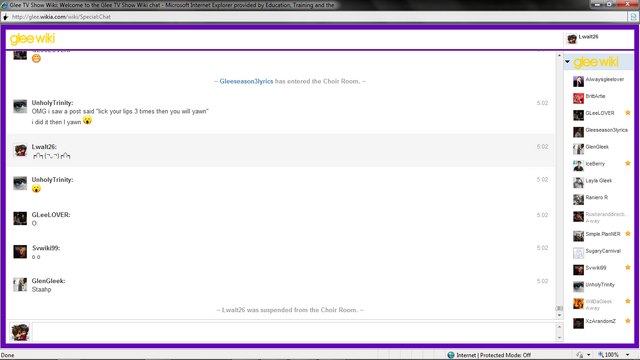Click the glee wiki logo in header
Image resolution: width=640 pixels, height=360 pixels.
pos(32,39)
